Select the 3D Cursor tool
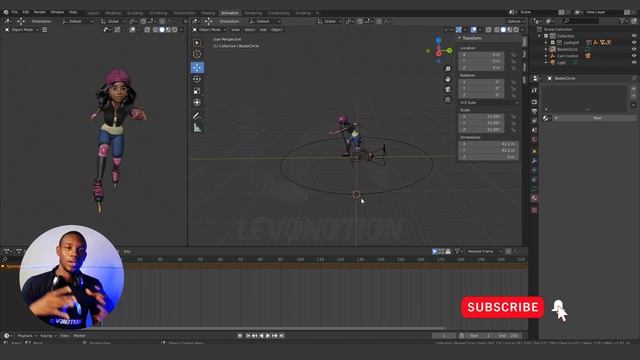Image resolution: width=640 pixels, height=360 pixels. pyautogui.click(x=197, y=54)
